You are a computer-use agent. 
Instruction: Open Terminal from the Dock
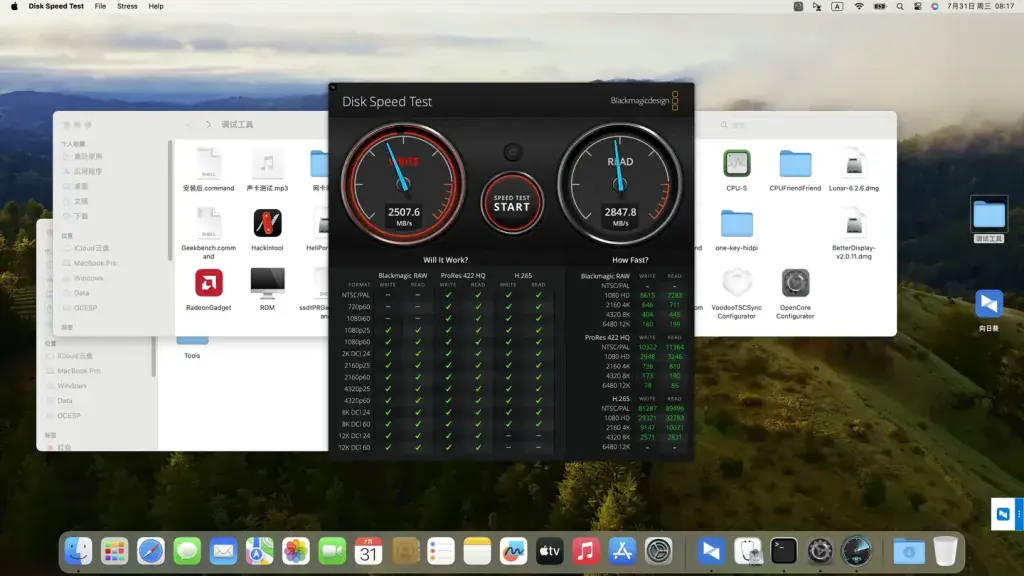click(x=784, y=551)
